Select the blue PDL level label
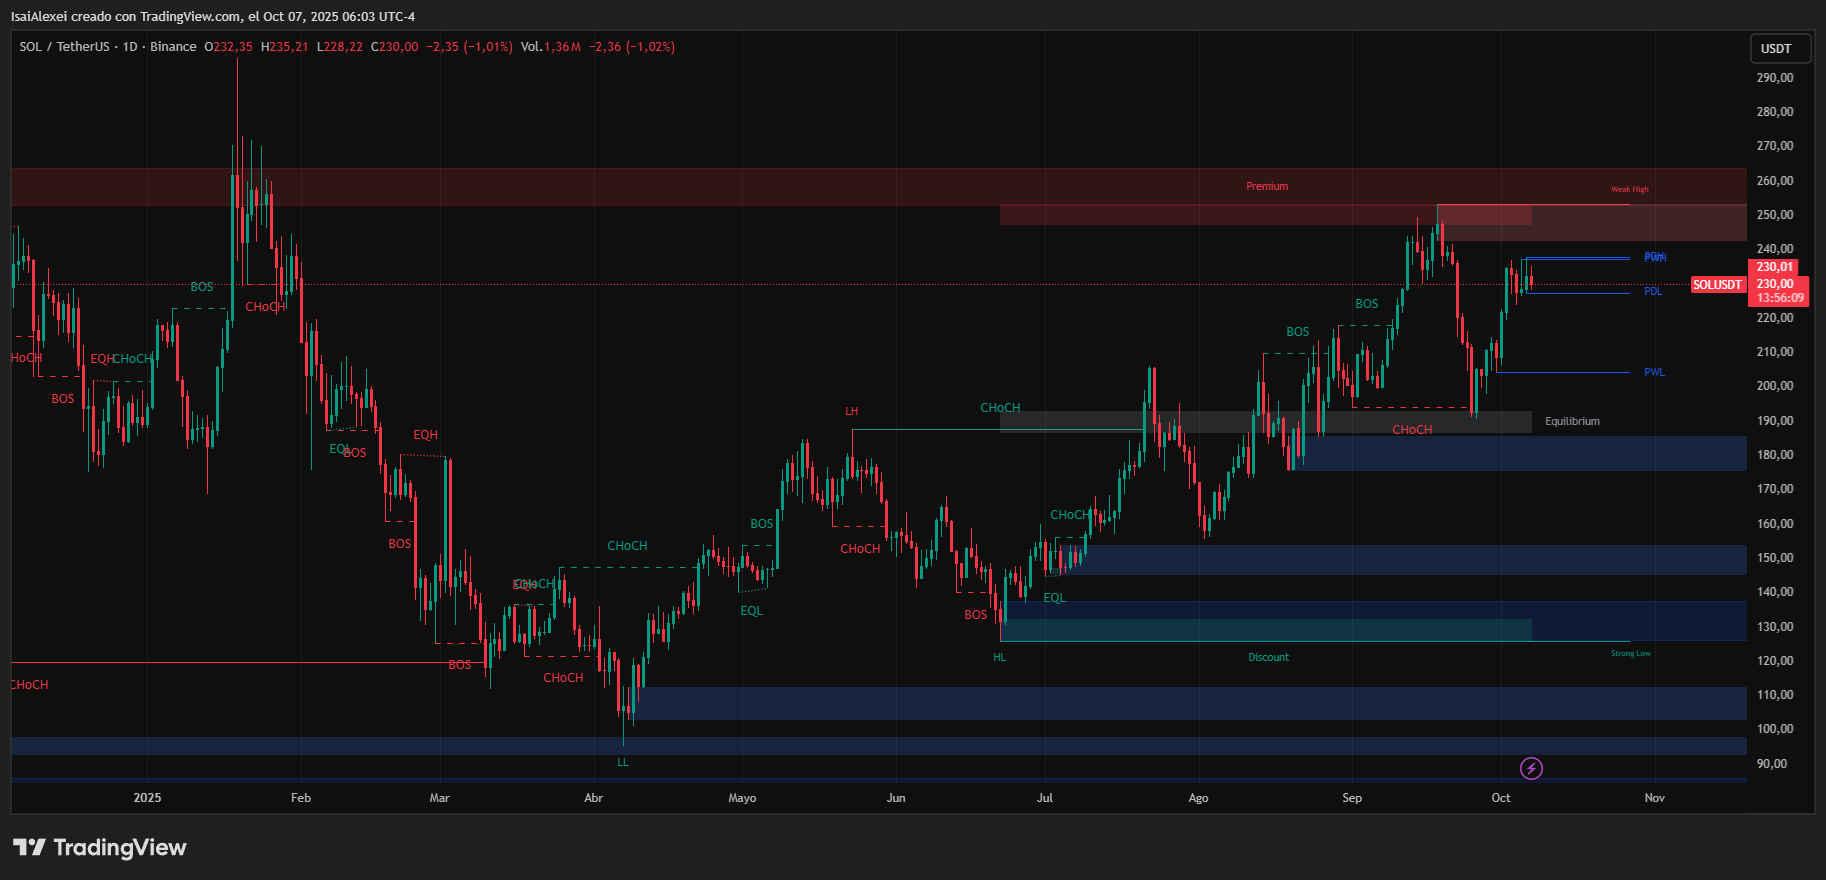Viewport: 1826px width, 880px height. point(1653,292)
